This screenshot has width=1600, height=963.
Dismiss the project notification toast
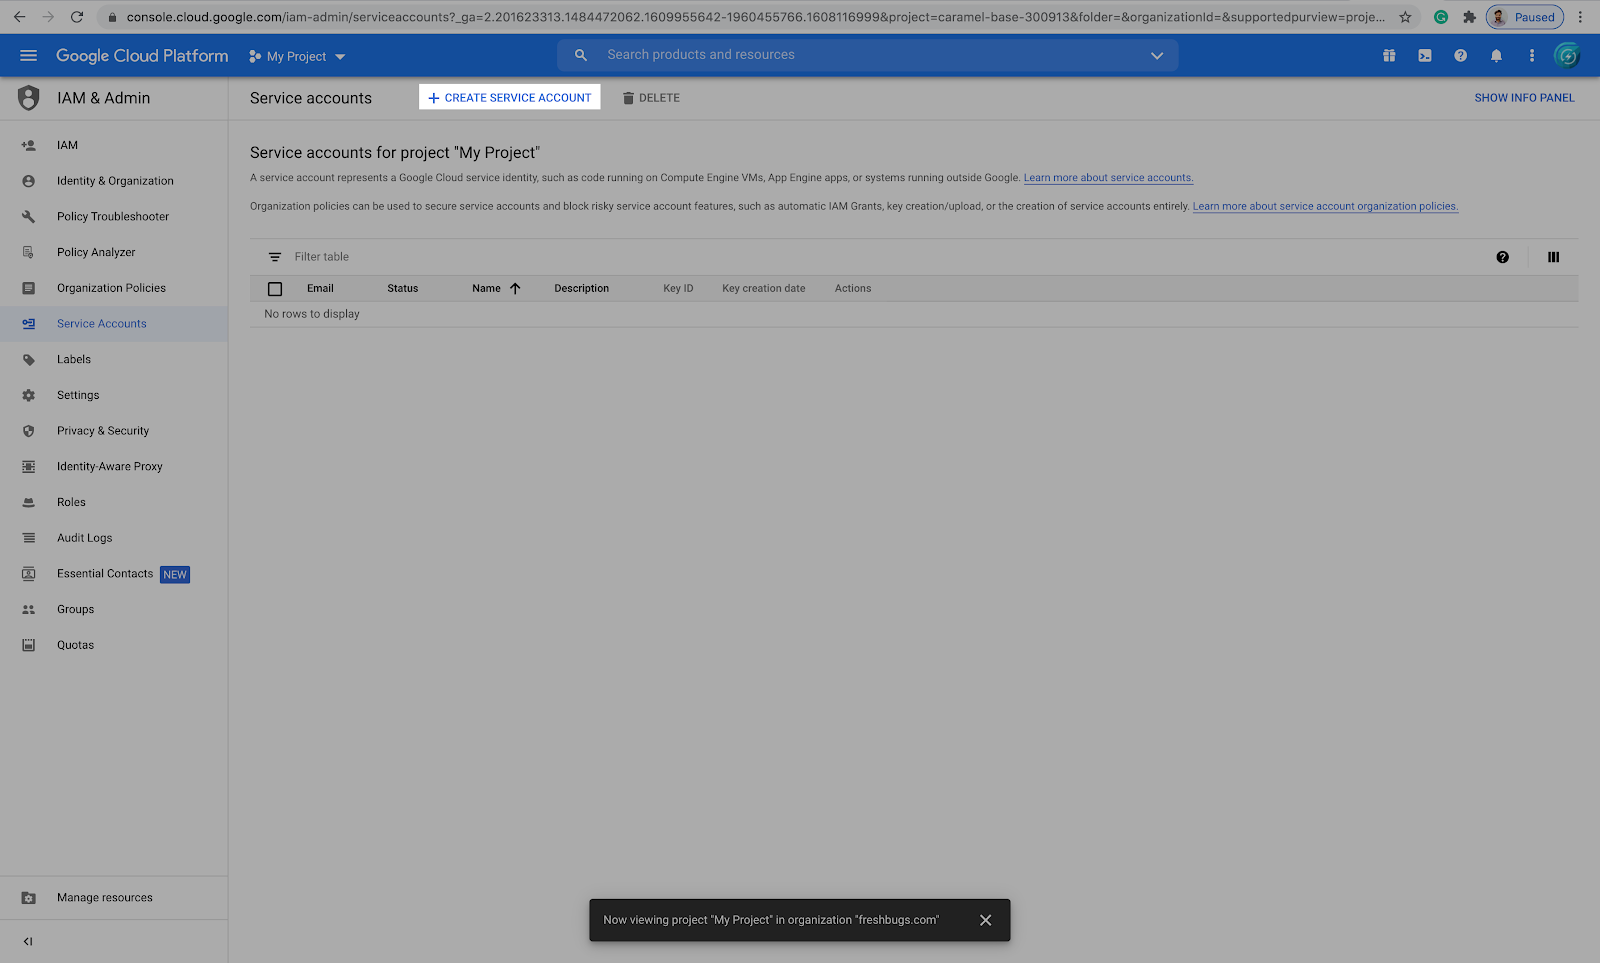pyautogui.click(x=985, y=920)
